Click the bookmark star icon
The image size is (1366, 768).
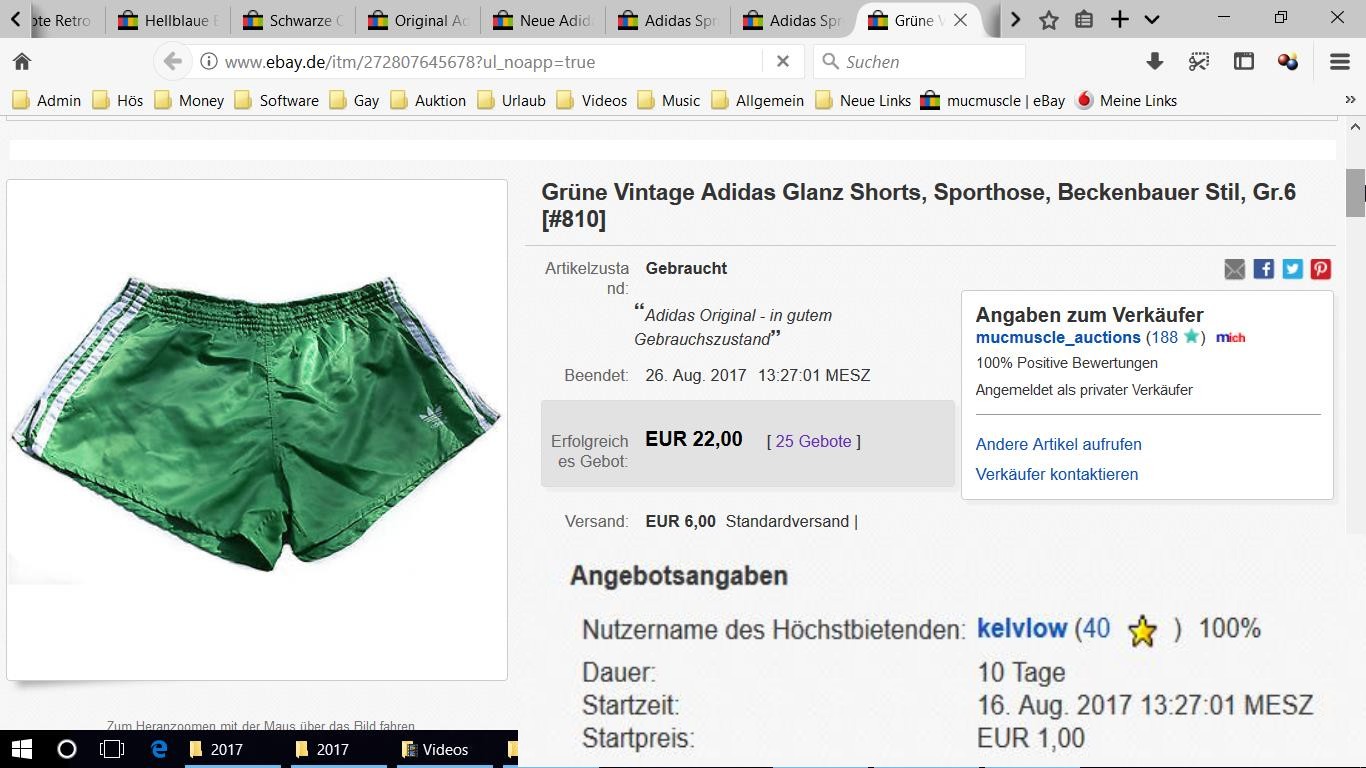tap(1049, 20)
